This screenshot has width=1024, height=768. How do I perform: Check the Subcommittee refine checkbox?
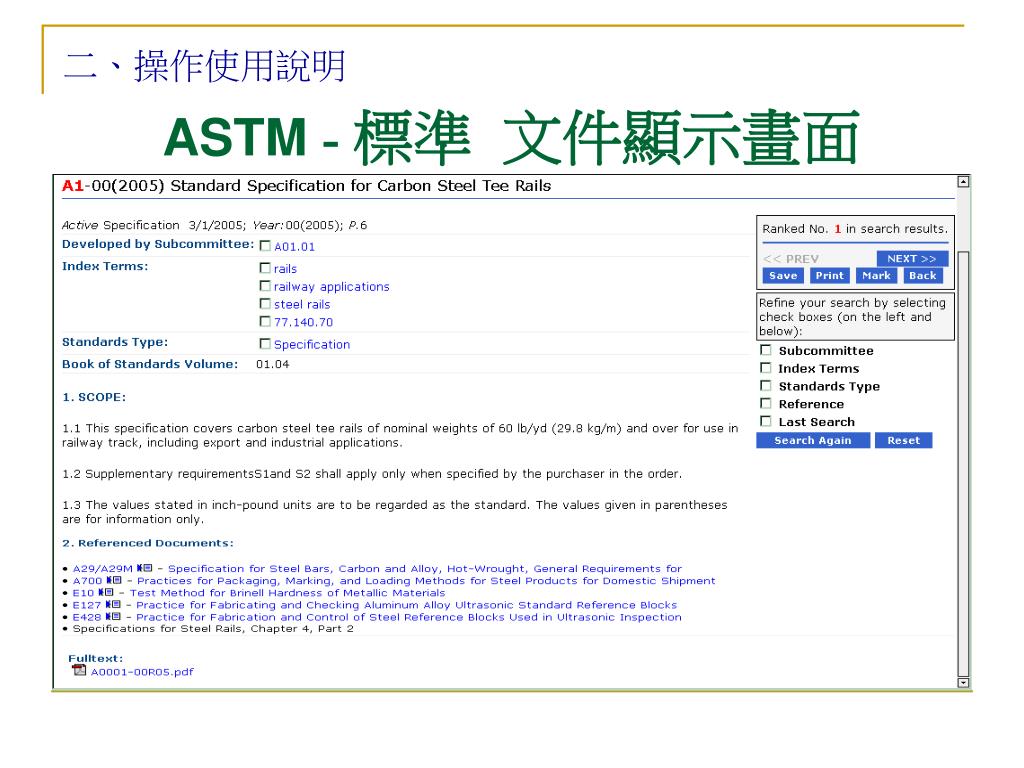765,350
